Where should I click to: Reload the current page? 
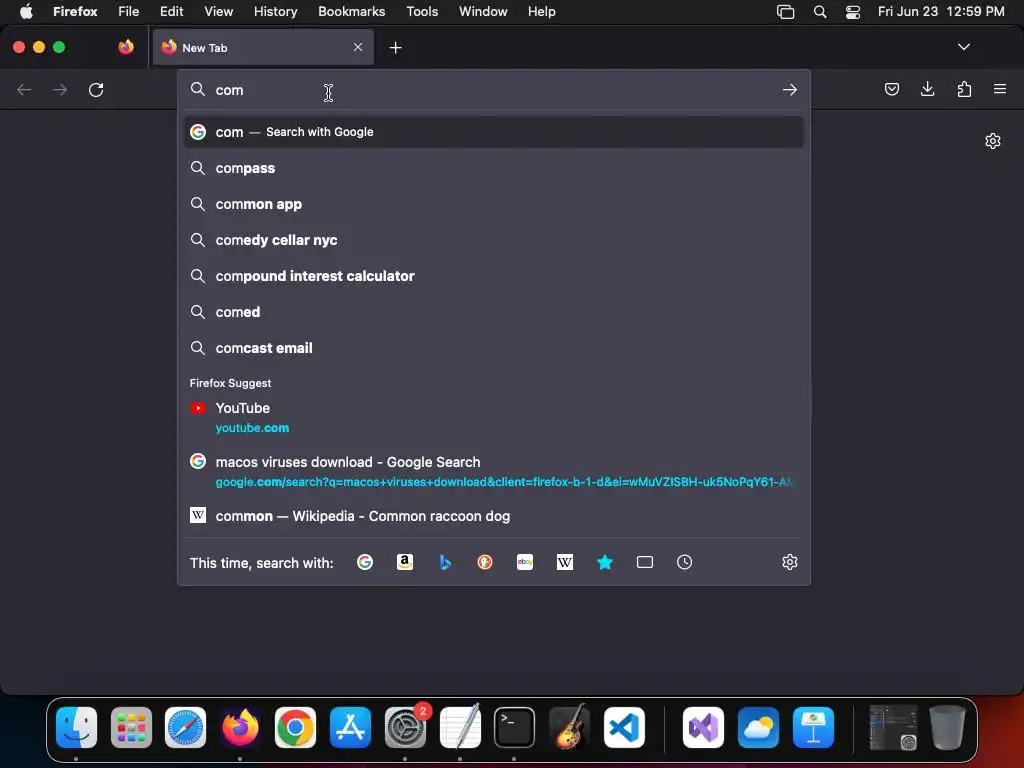96,89
